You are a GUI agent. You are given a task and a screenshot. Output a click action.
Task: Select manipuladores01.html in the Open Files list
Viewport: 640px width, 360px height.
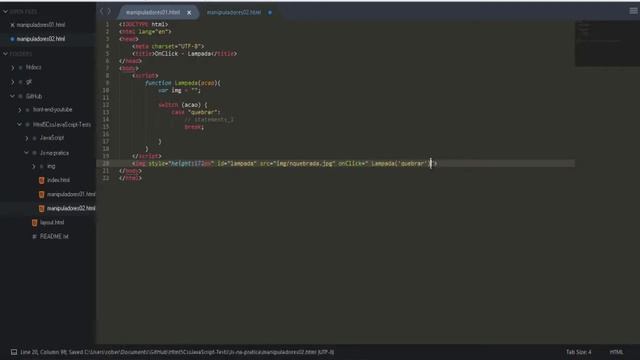point(41,25)
